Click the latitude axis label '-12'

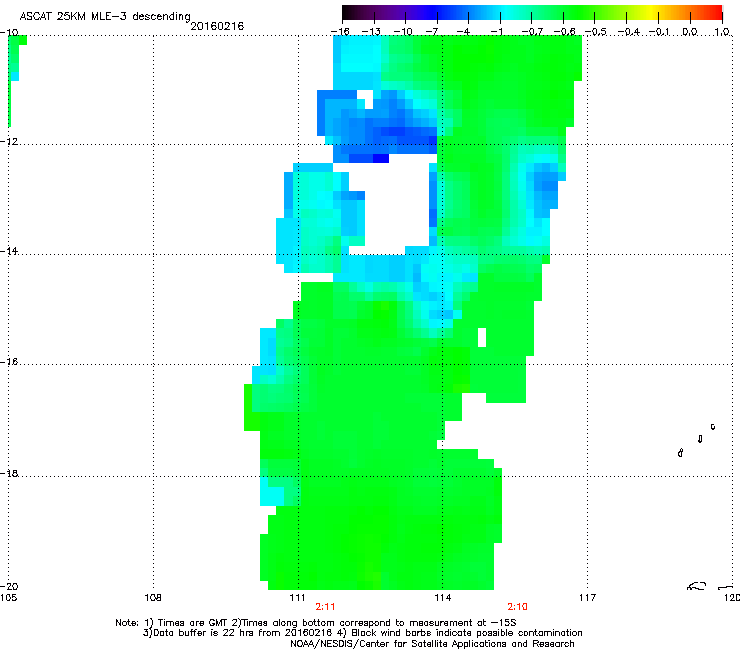click(9, 142)
